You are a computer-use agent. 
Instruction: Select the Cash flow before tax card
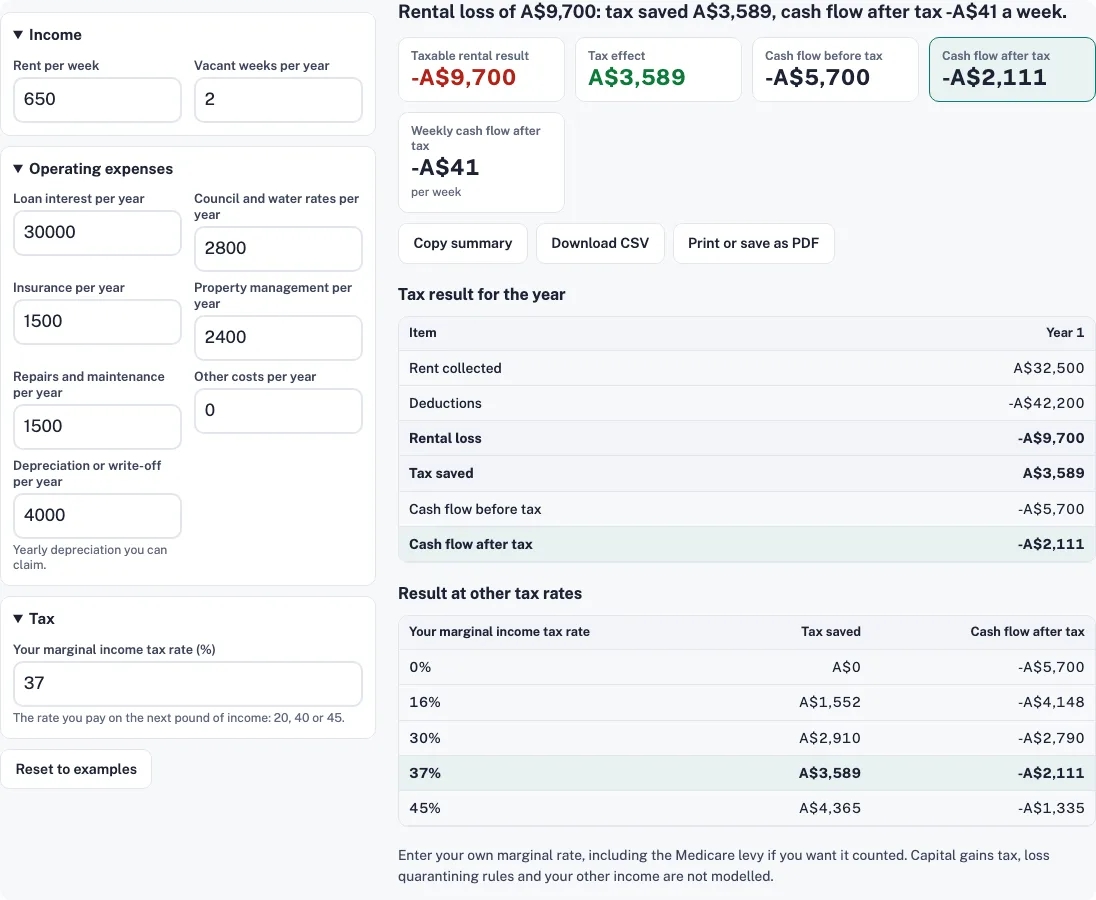(x=835, y=69)
